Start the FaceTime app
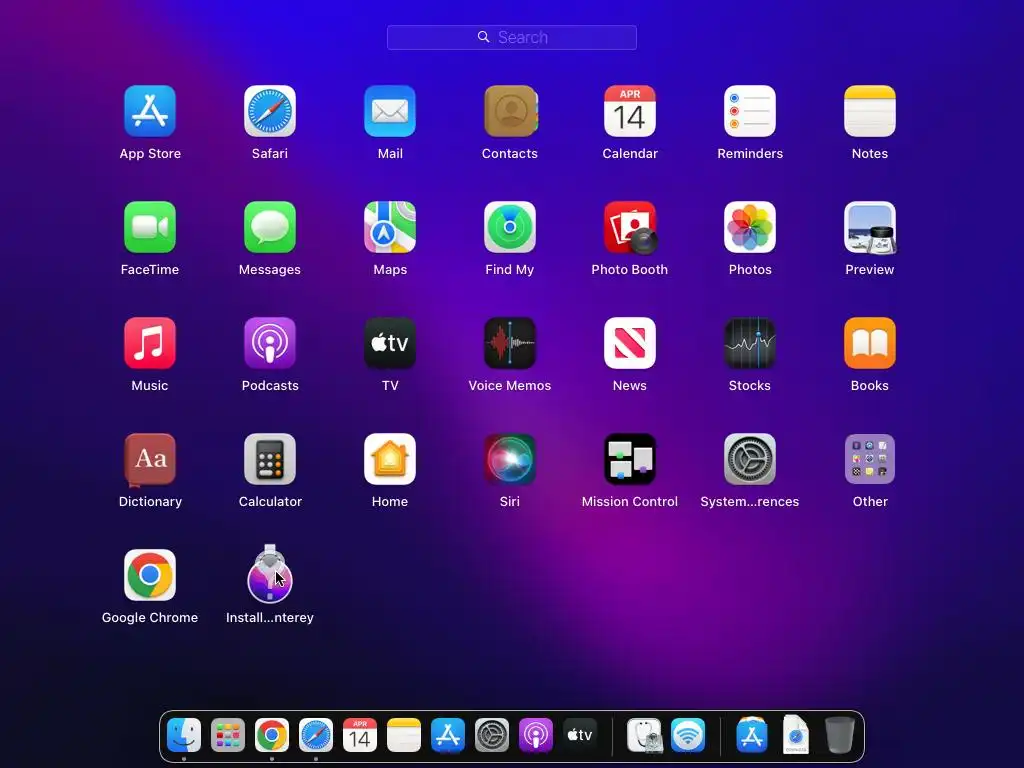Viewport: 1024px width, 768px height. 150,227
